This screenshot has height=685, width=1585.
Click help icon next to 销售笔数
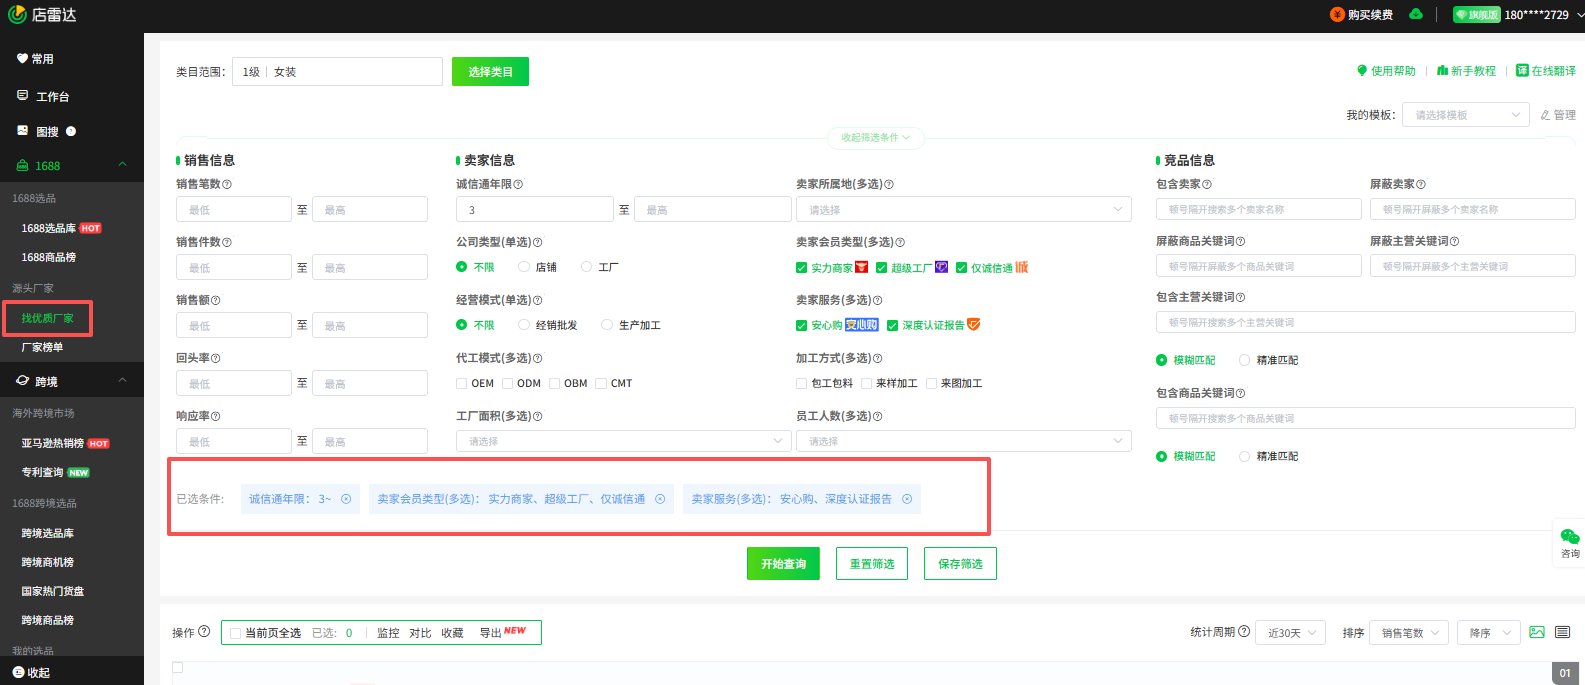pos(227,184)
